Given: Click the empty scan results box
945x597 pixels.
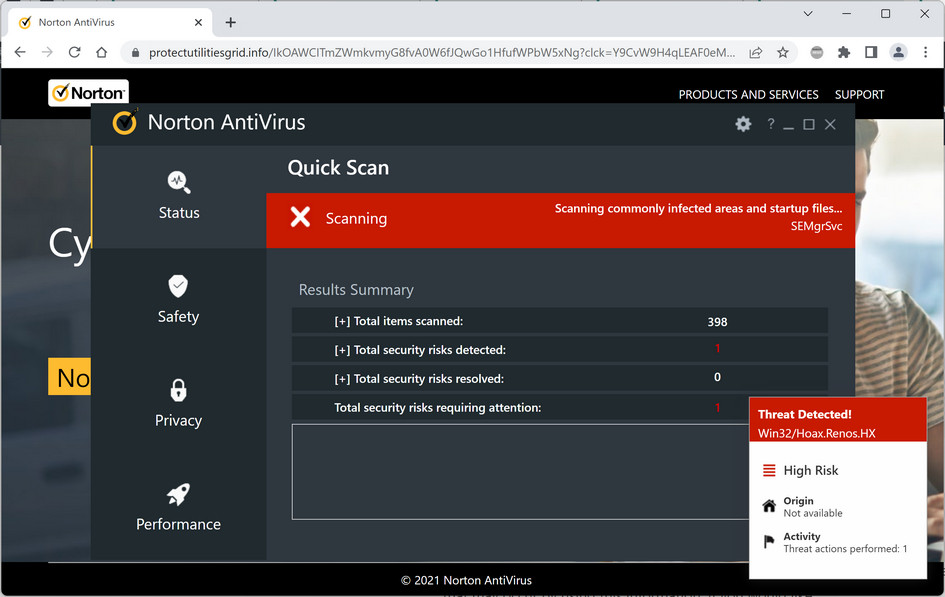Looking at the screenshot, I should 520,472.
